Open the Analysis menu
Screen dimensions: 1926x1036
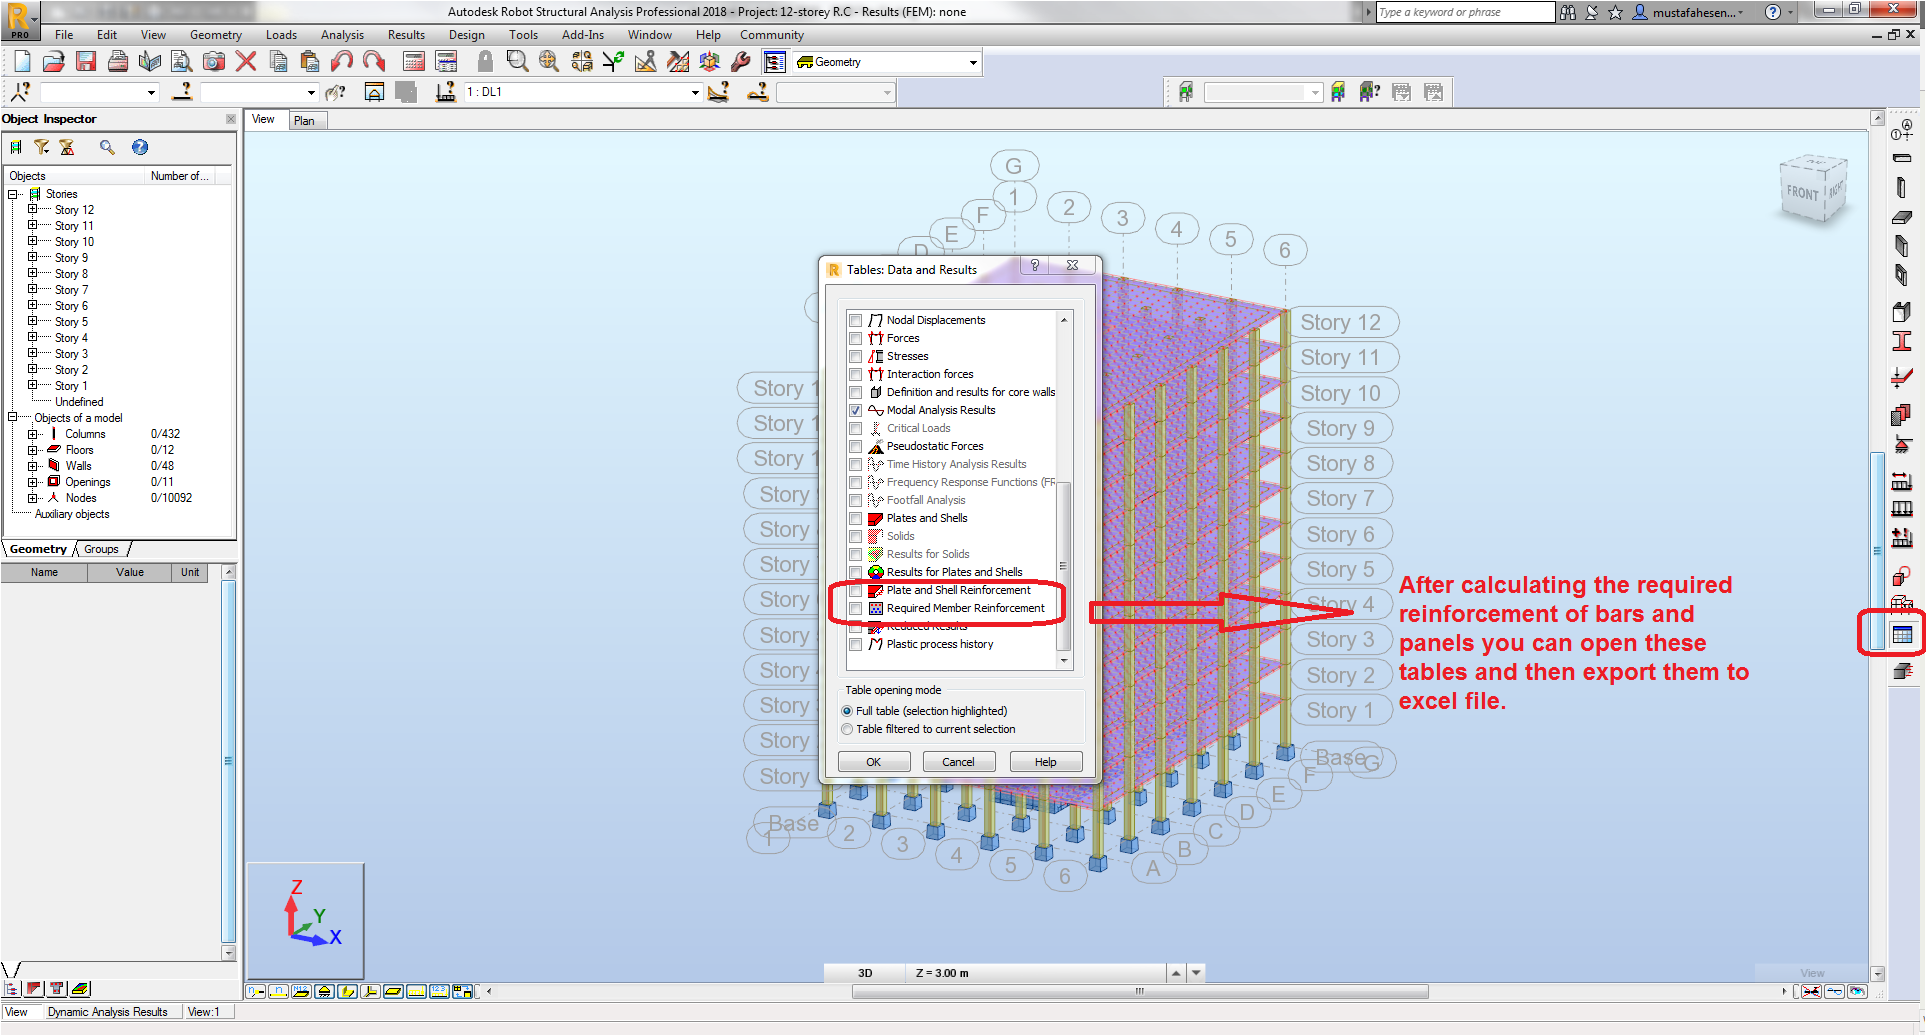(x=342, y=34)
